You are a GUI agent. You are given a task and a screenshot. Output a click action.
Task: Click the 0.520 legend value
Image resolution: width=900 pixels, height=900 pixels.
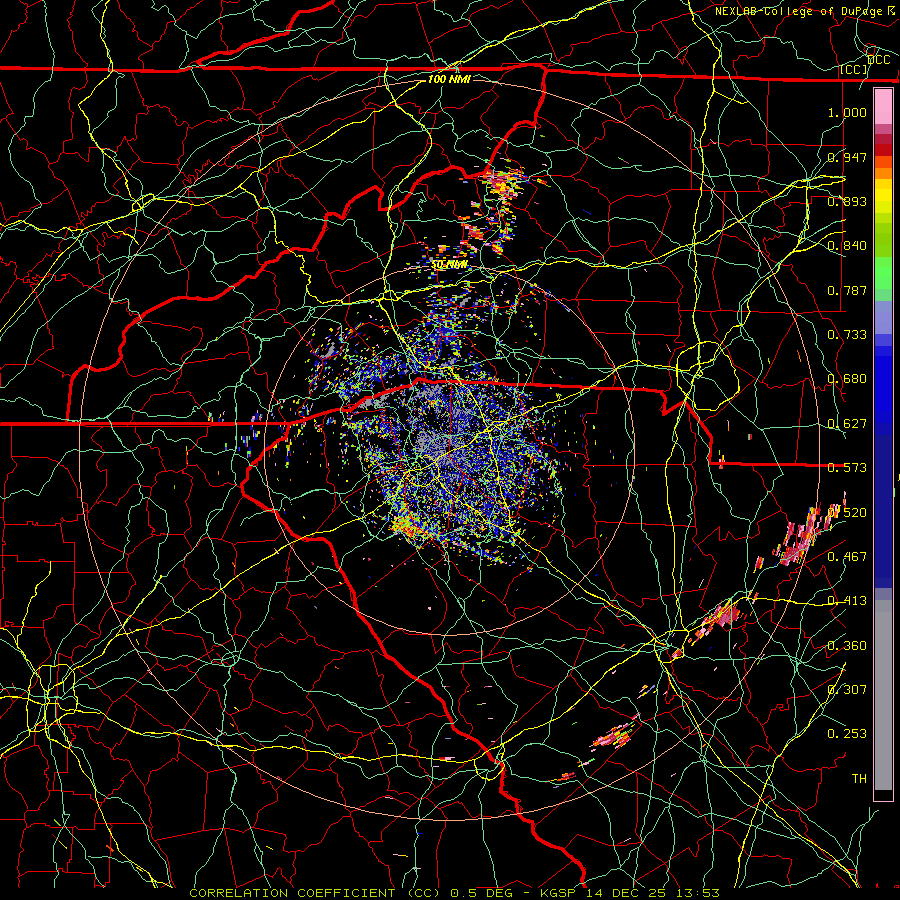point(847,513)
